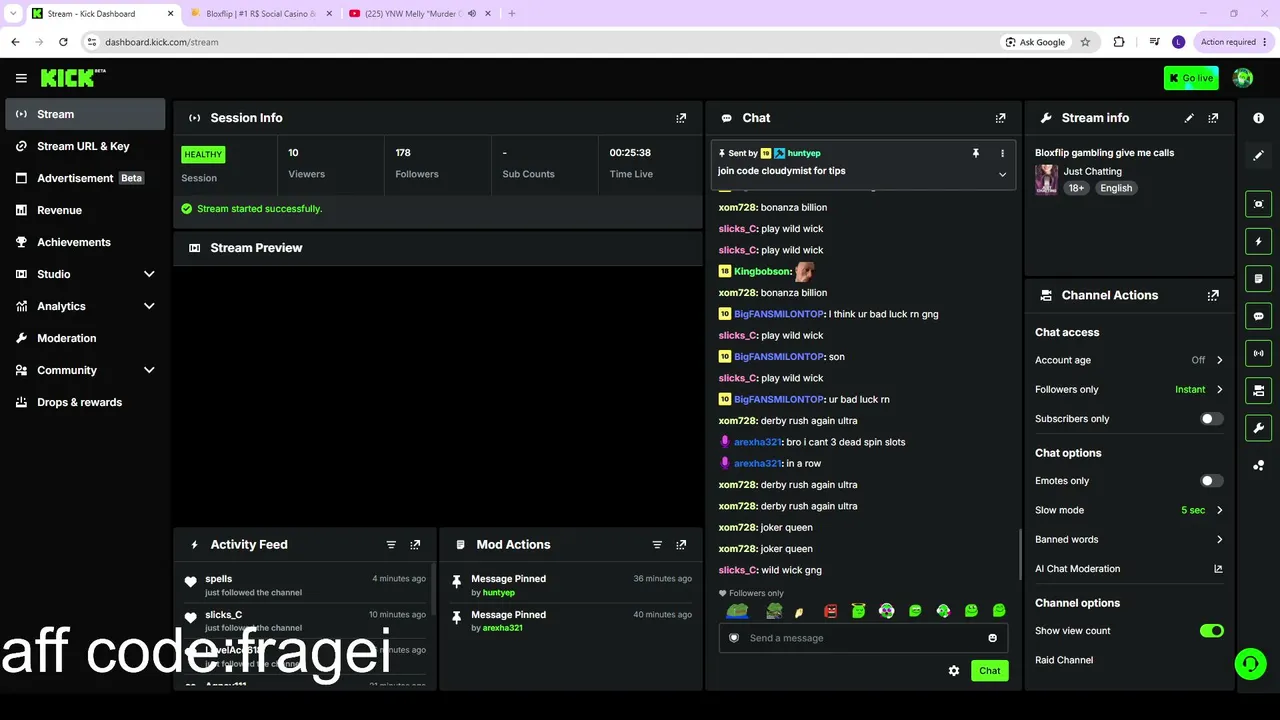Click the Go live button

click(1191, 78)
